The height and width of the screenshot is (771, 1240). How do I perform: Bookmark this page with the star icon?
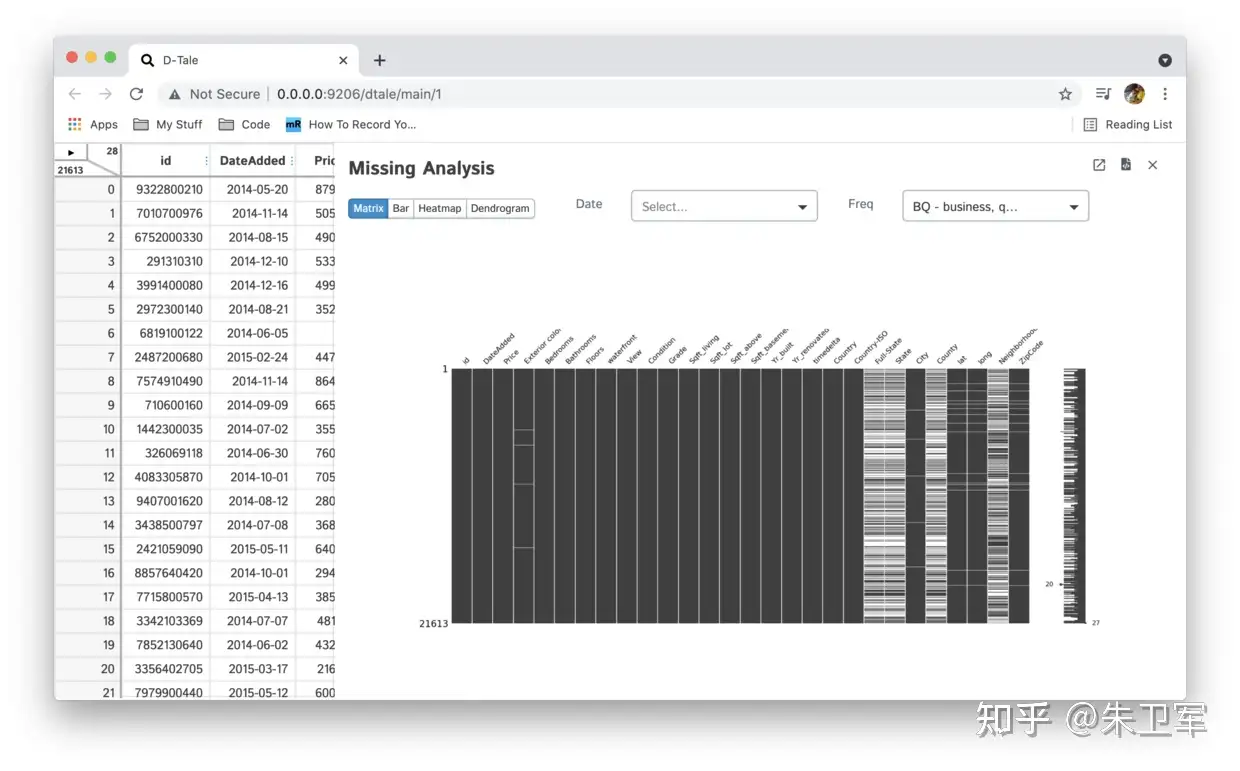coord(1065,94)
